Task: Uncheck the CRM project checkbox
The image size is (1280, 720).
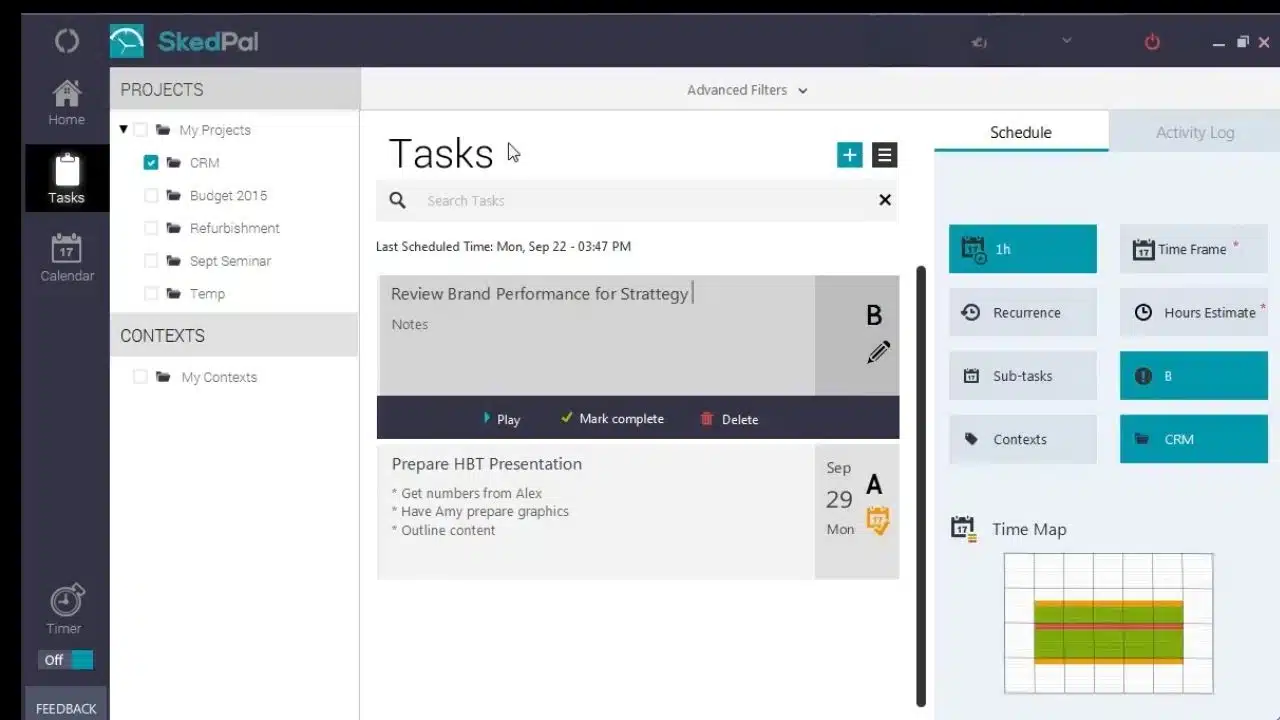Action: 151,162
